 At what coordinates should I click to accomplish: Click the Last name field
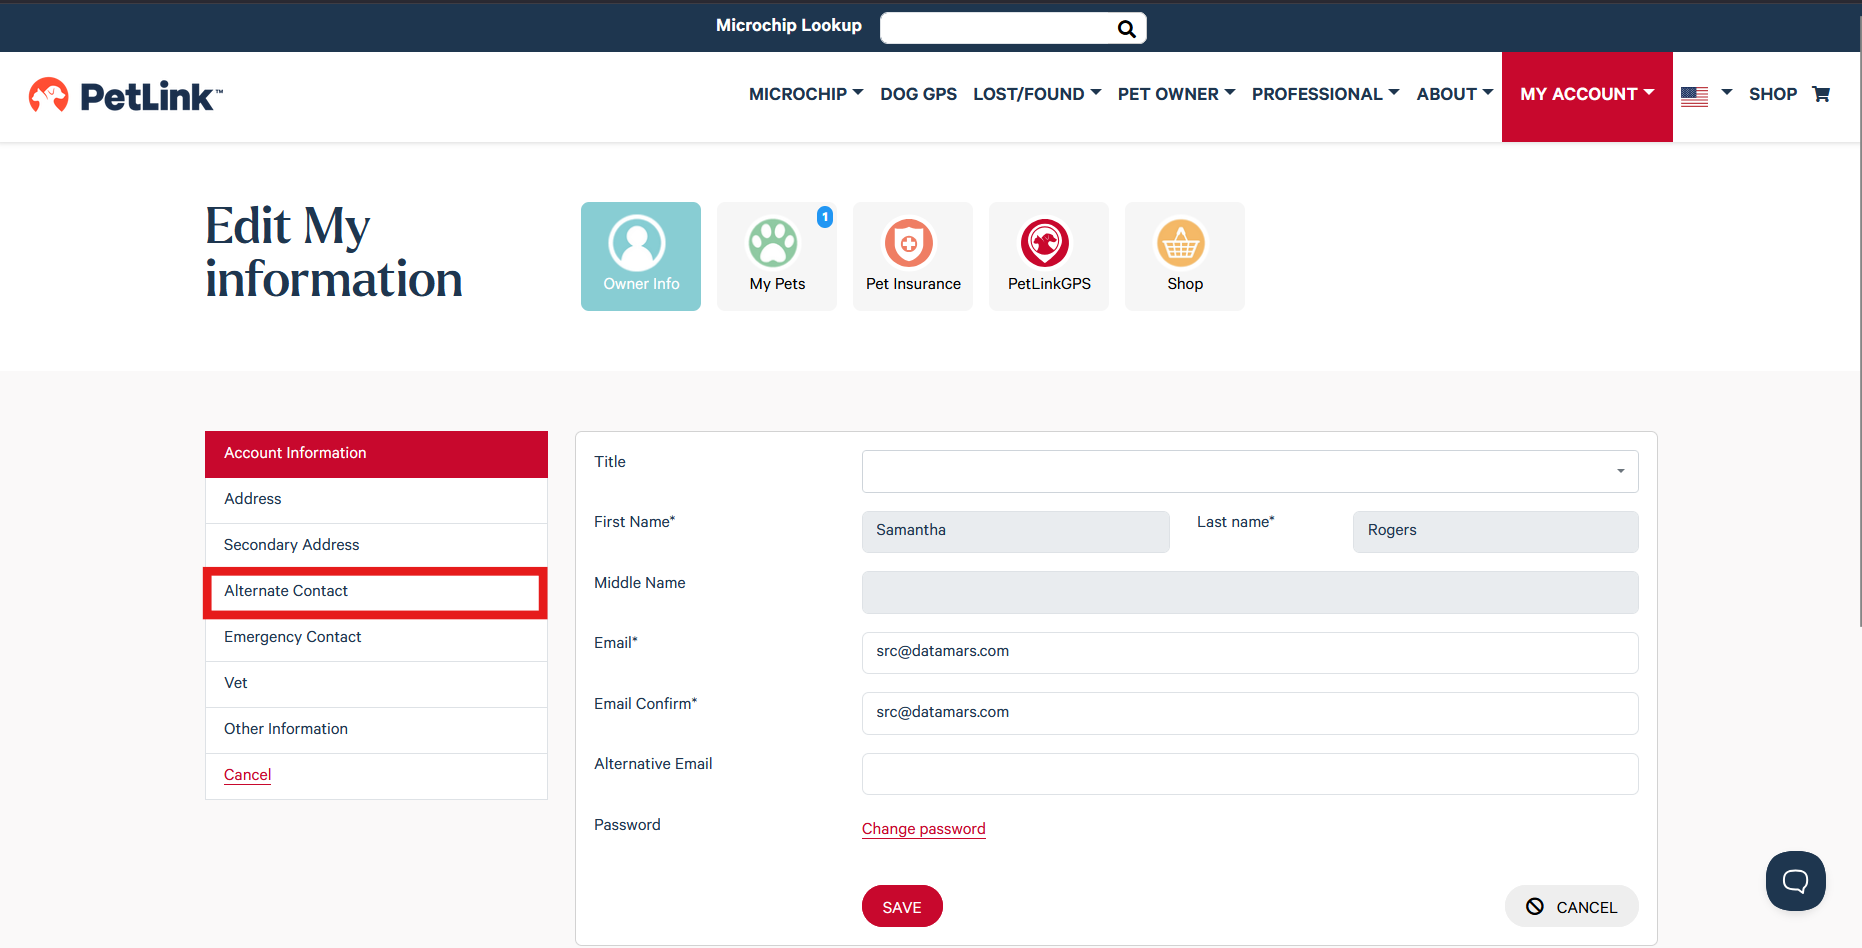tap(1496, 532)
